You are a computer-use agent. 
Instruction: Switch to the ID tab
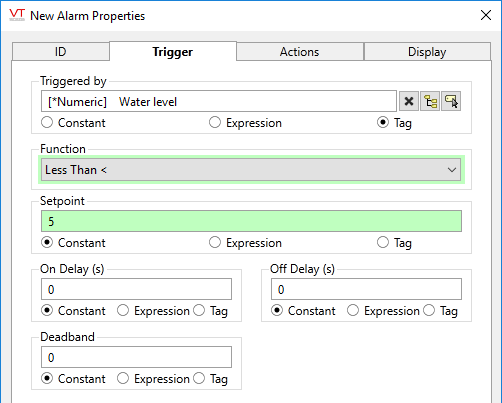click(61, 52)
